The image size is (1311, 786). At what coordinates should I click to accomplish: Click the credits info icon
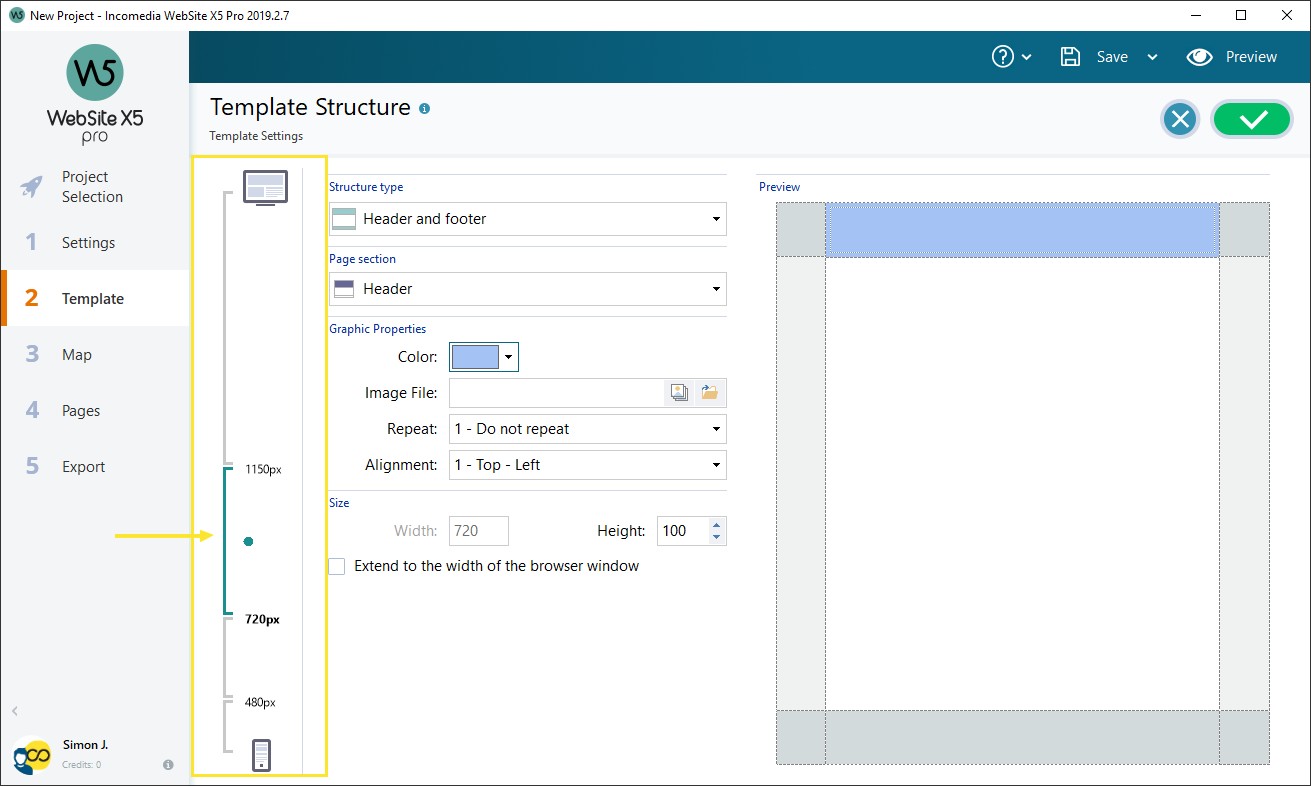(168, 765)
